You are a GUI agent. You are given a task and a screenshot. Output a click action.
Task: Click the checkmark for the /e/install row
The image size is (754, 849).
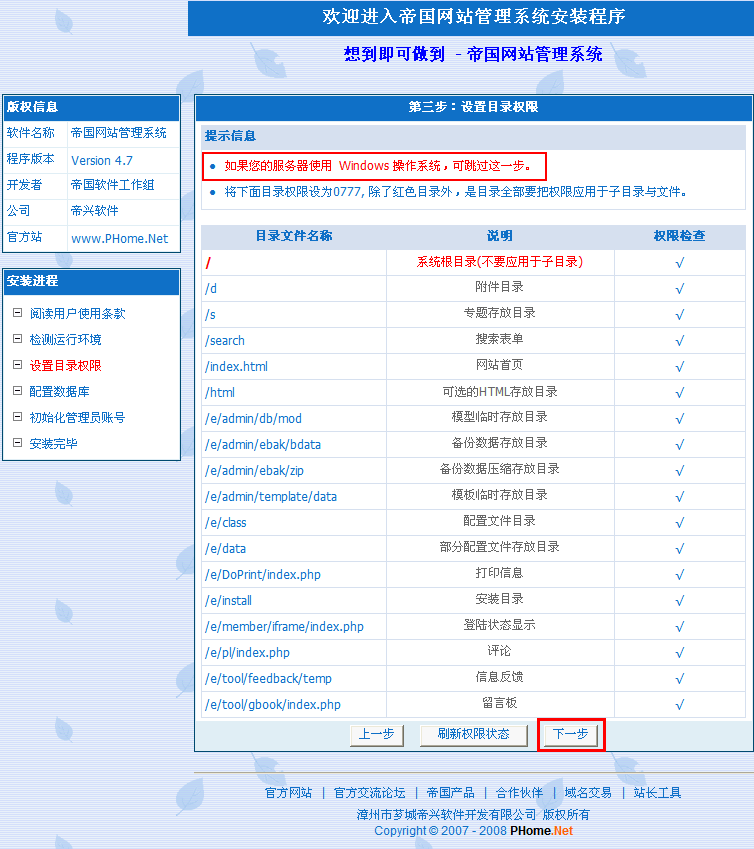click(679, 600)
